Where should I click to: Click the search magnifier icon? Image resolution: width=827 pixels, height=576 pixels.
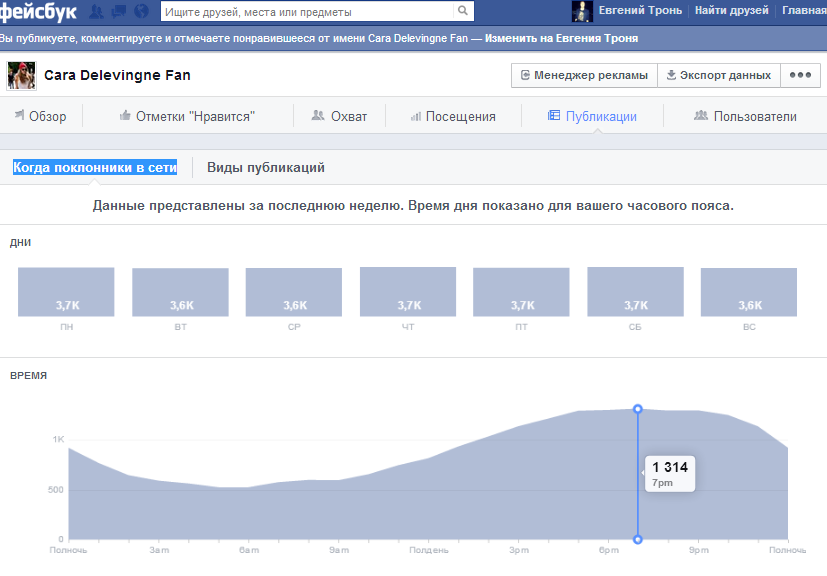(x=463, y=11)
